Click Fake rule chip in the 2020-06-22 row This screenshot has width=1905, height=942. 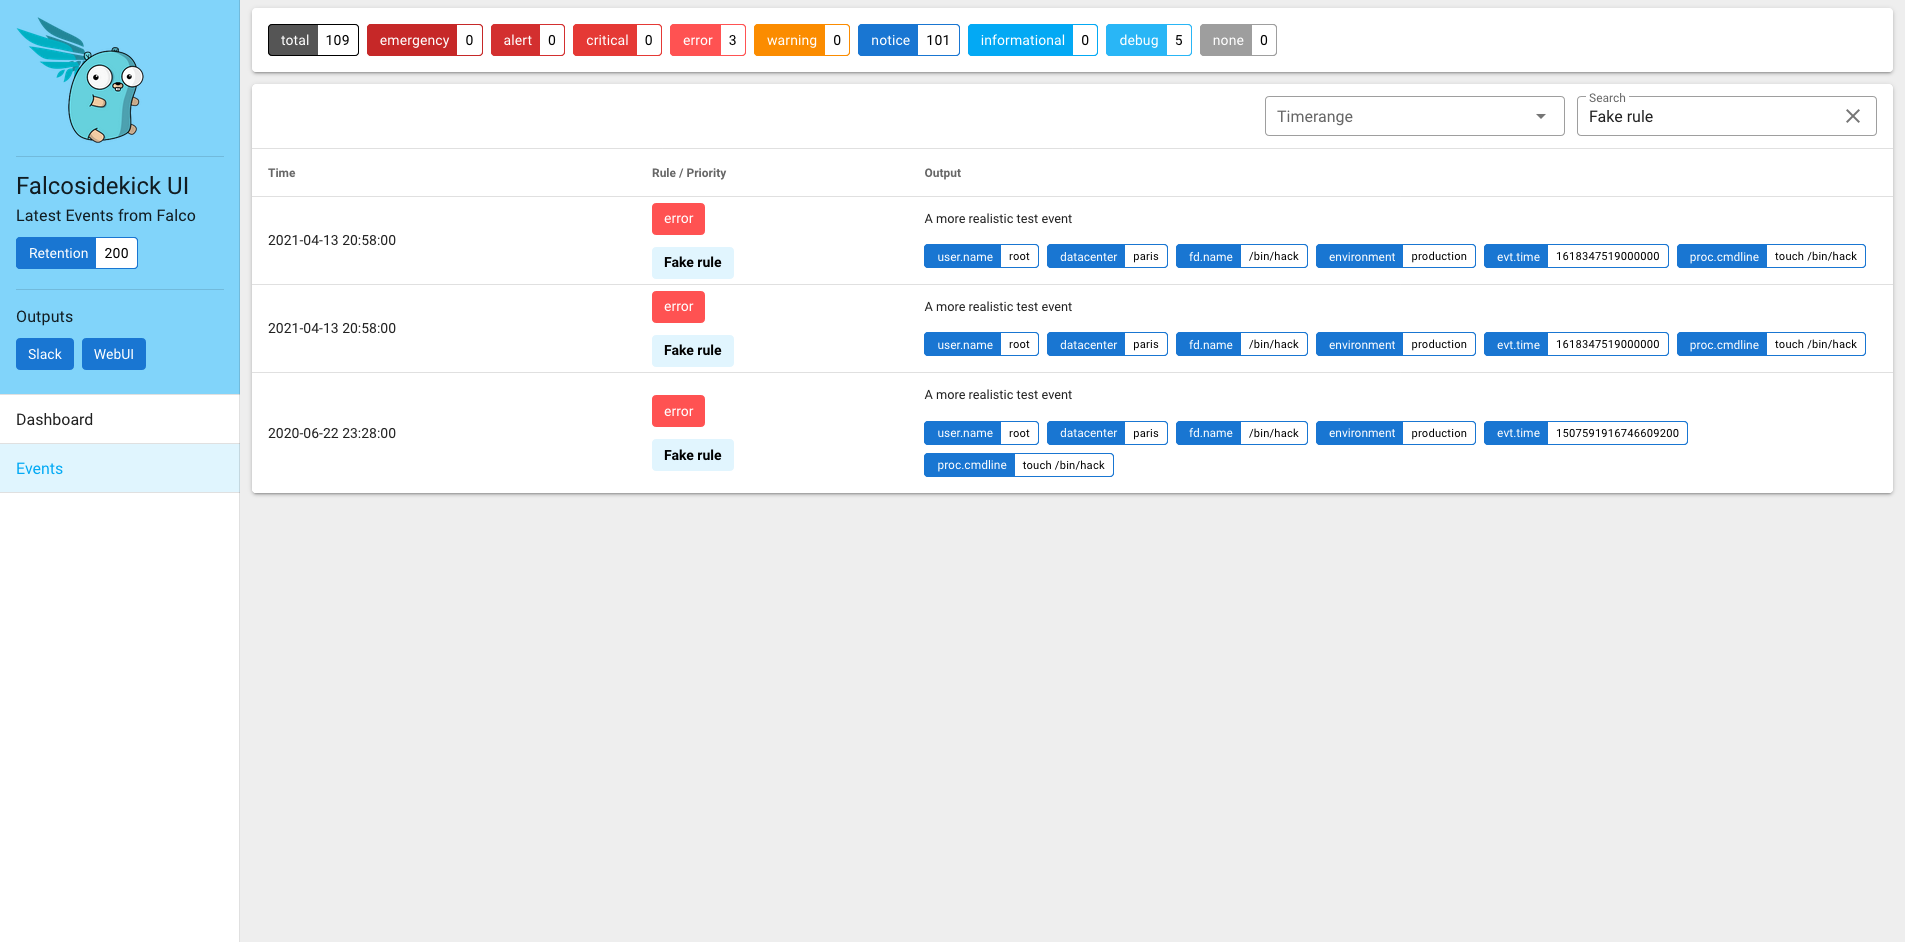pyautogui.click(x=692, y=455)
